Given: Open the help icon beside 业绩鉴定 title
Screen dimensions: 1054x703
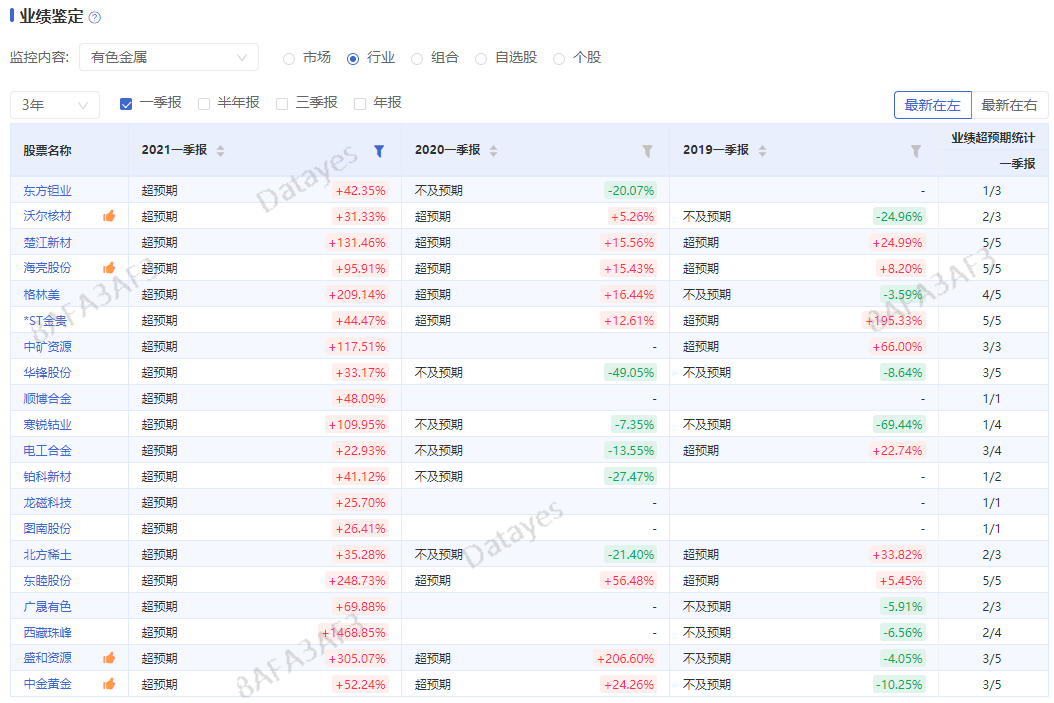Looking at the screenshot, I should click(95, 16).
